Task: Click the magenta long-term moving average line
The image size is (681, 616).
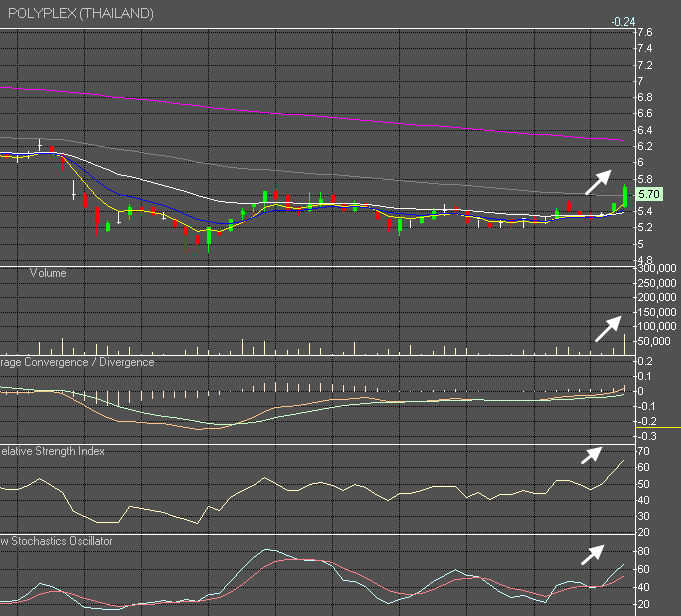Action: (x=313, y=116)
